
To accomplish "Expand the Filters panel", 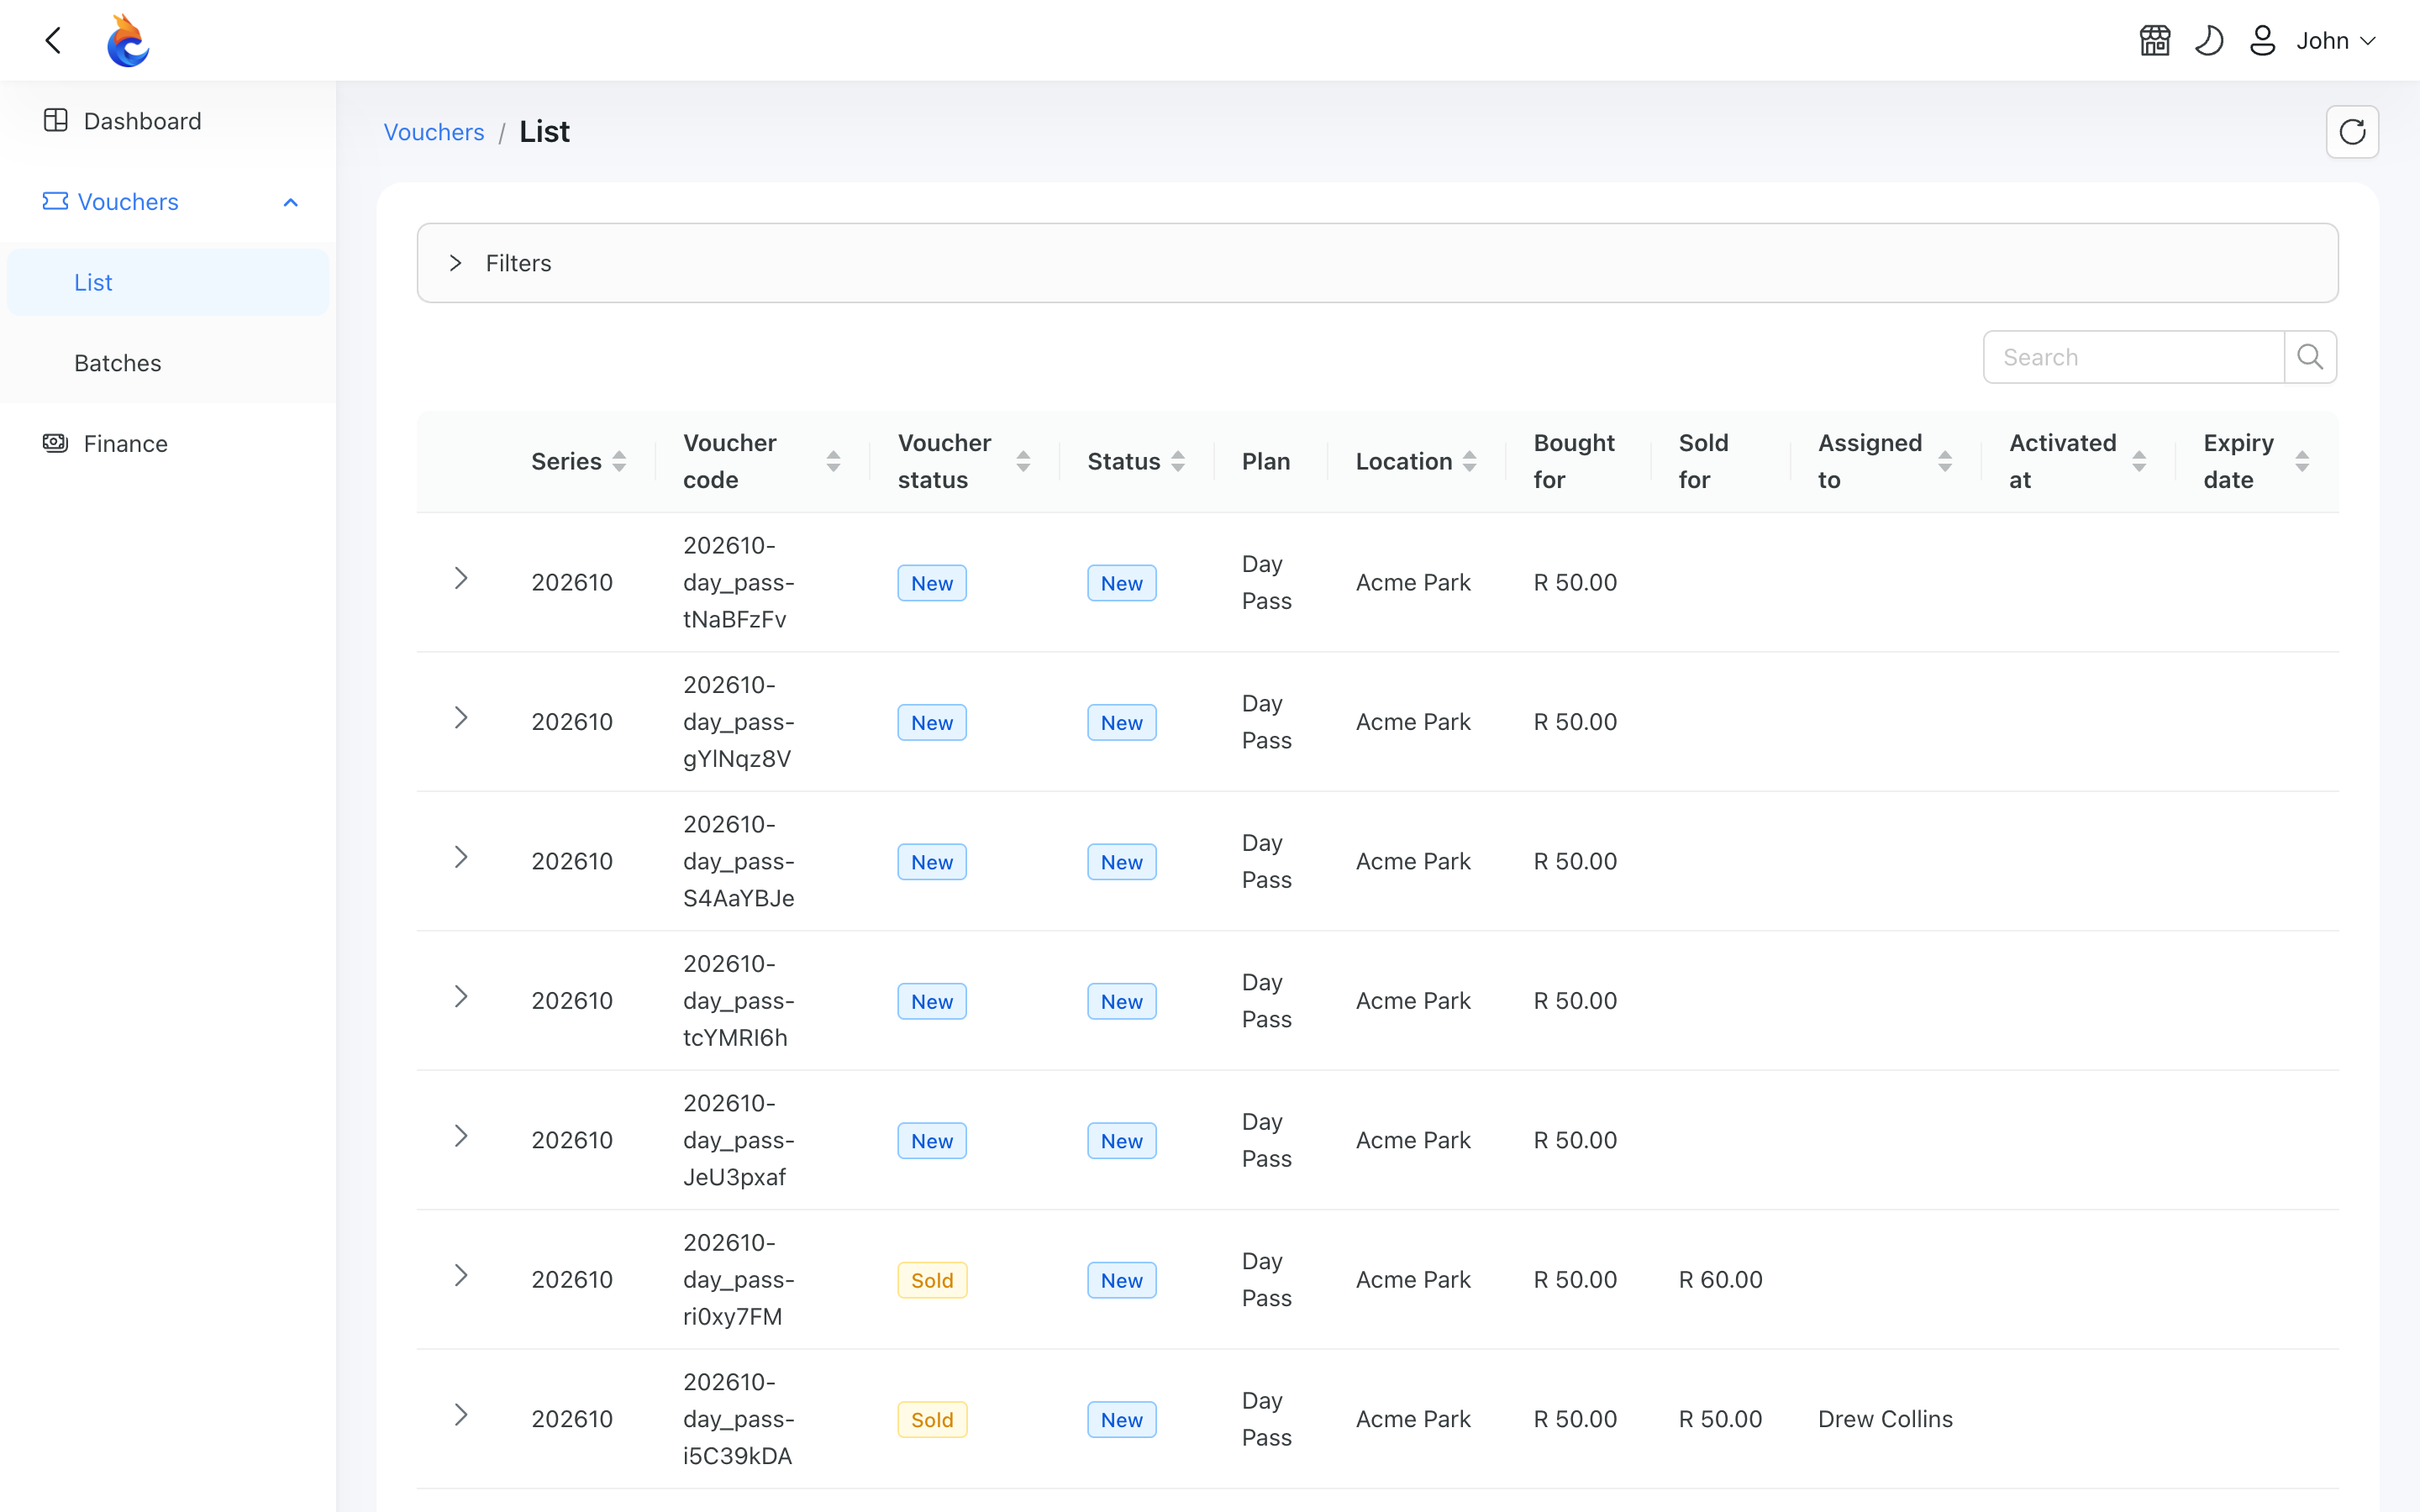I will (1377, 263).
